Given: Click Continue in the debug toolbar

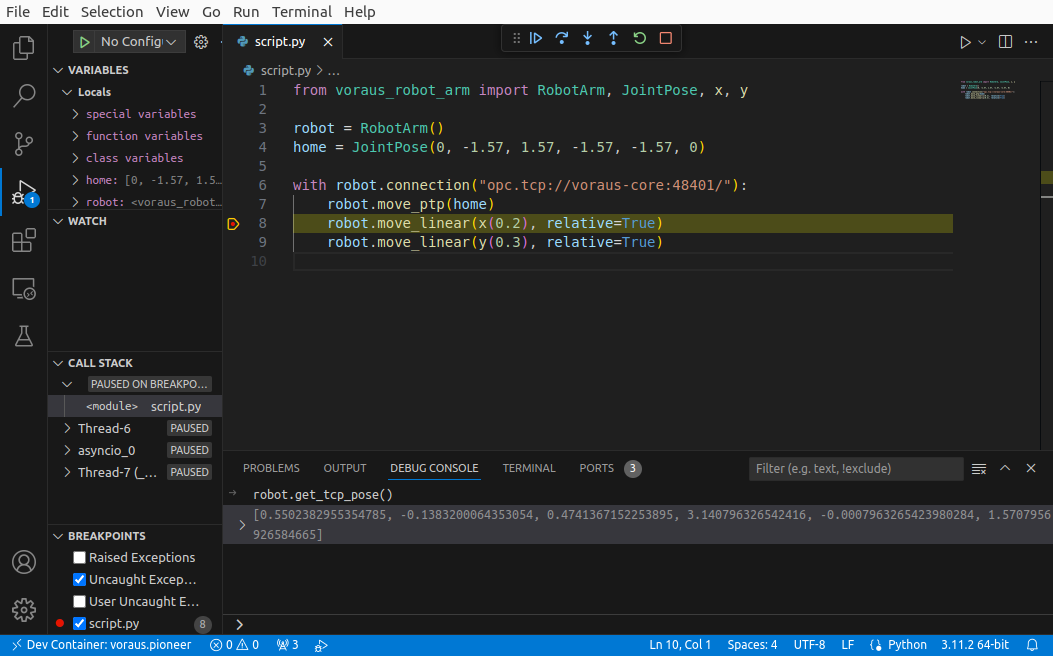Looking at the screenshot, I should point(536,39).
